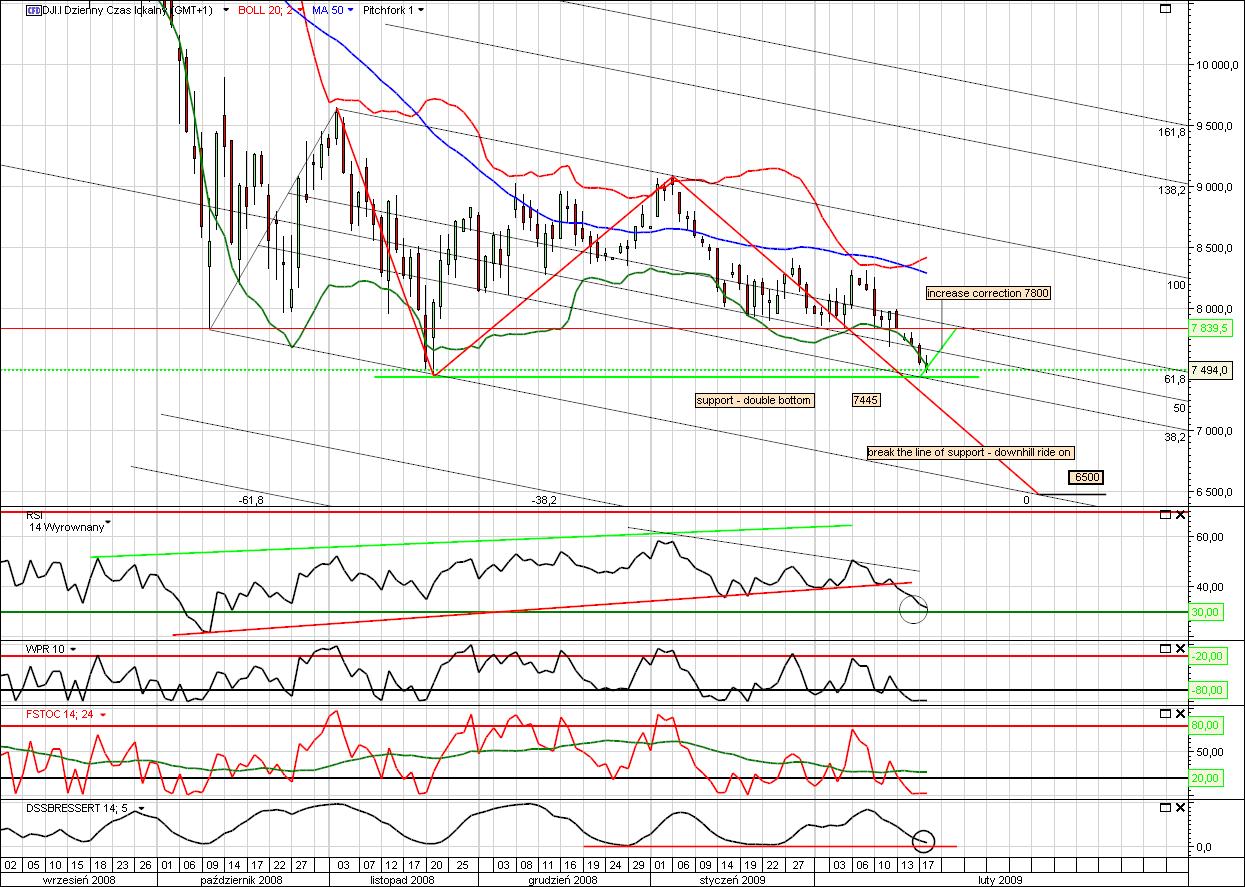The width and height of the screenshot is (1245, 887).
Task: Click the 'support - double bottom' label
Action: pos(754,400)
